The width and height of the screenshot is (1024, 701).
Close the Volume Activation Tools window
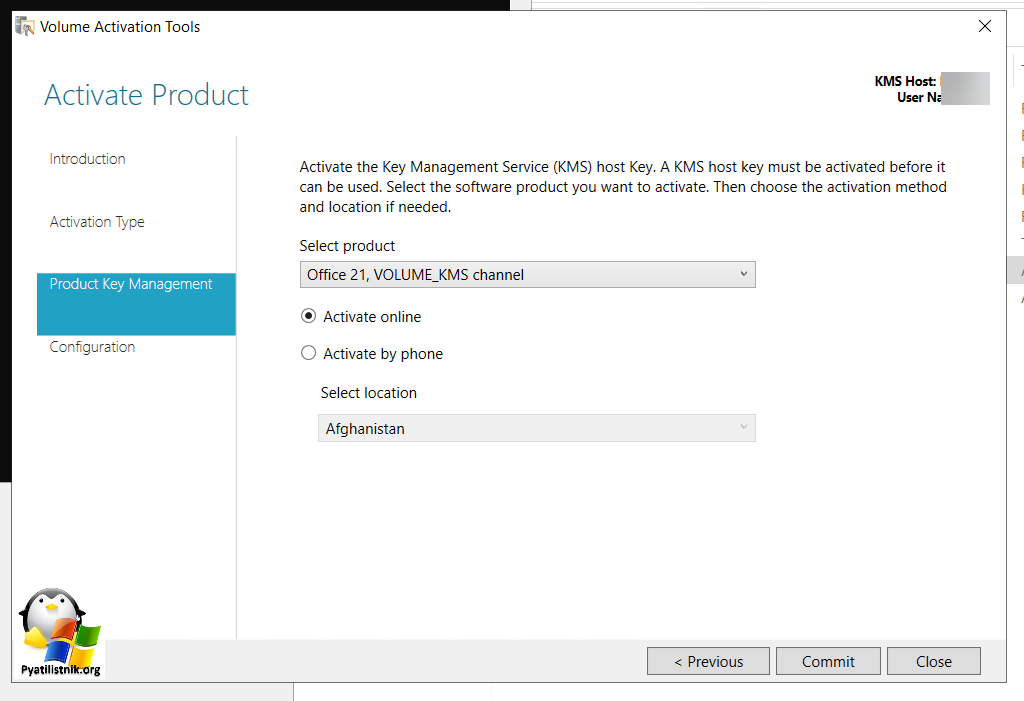click(x=985, y=26)
